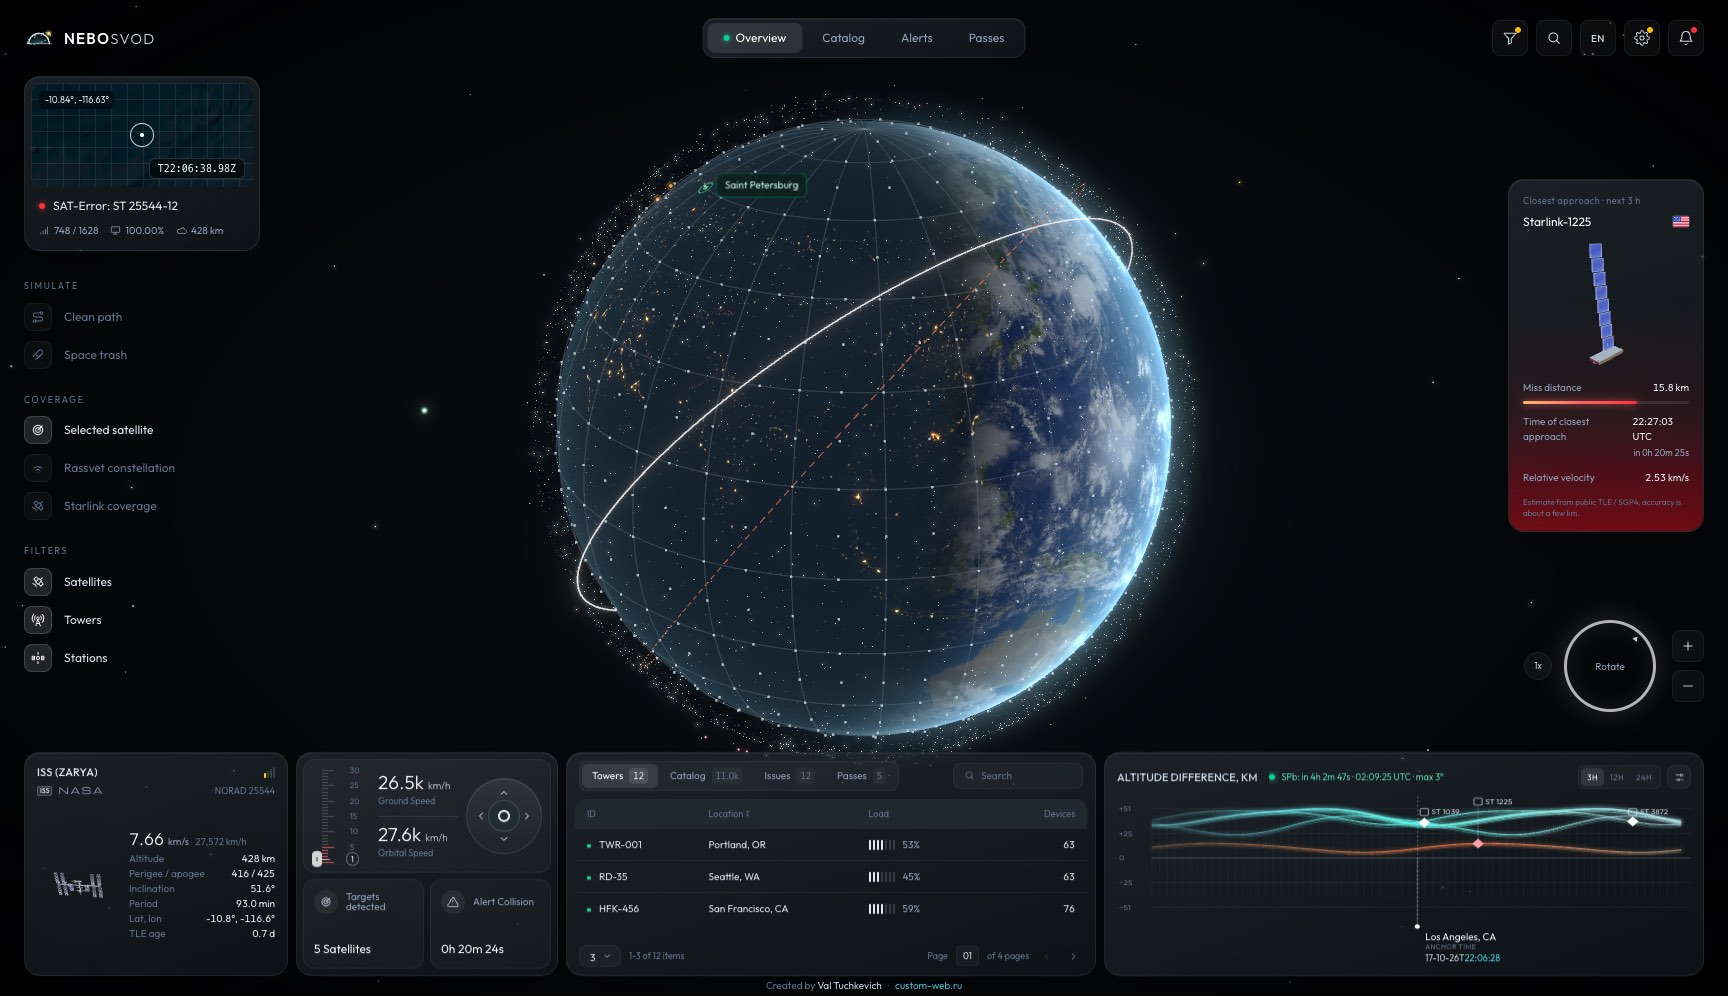Select the Issues tab in table panel
The height and width of the screenshot is (996, 1728).
788,776
